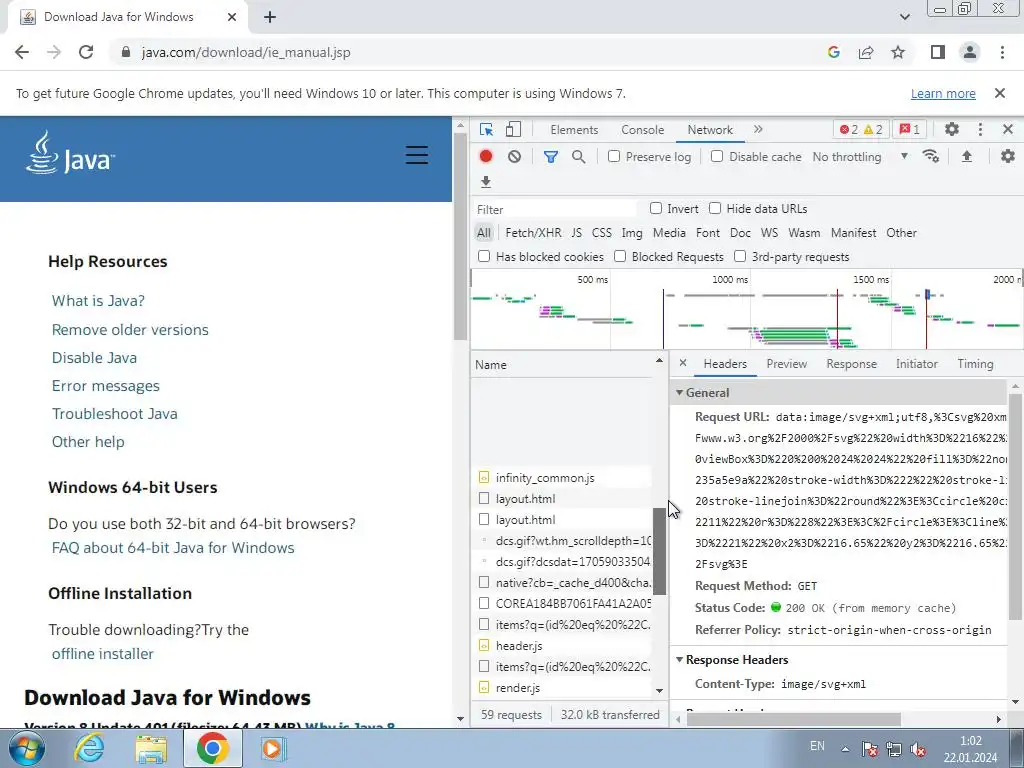Open a new Chrome tab
The width and height of the screenshot is (1024, 768).
coord(270,17)
